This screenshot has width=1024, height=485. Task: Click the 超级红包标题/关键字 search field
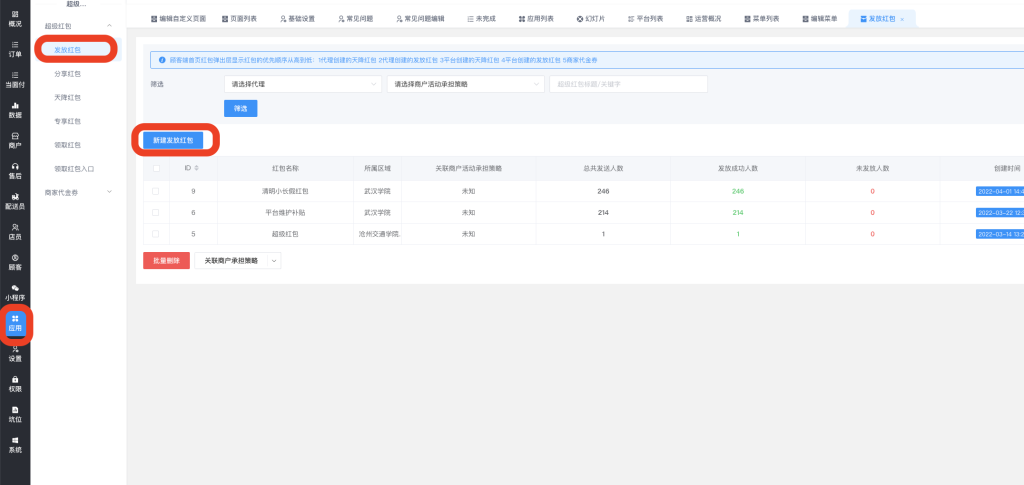(x=628, y=84)
